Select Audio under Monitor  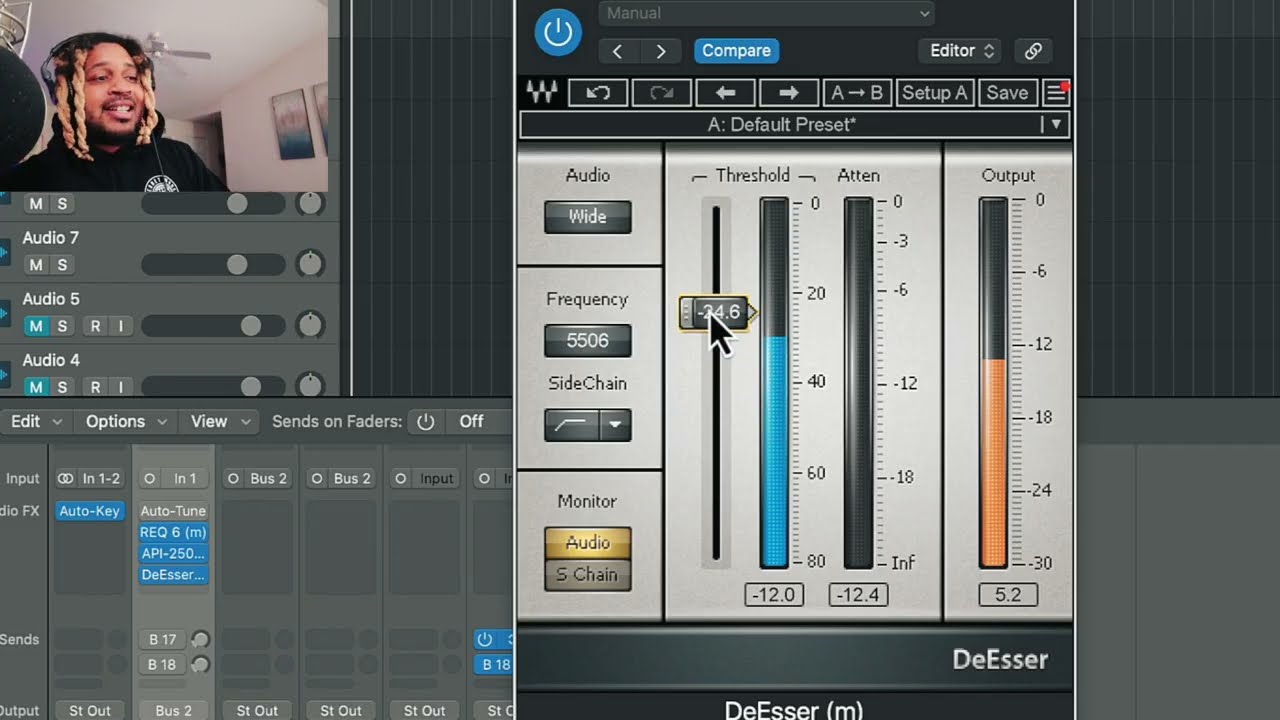(588, 543)
